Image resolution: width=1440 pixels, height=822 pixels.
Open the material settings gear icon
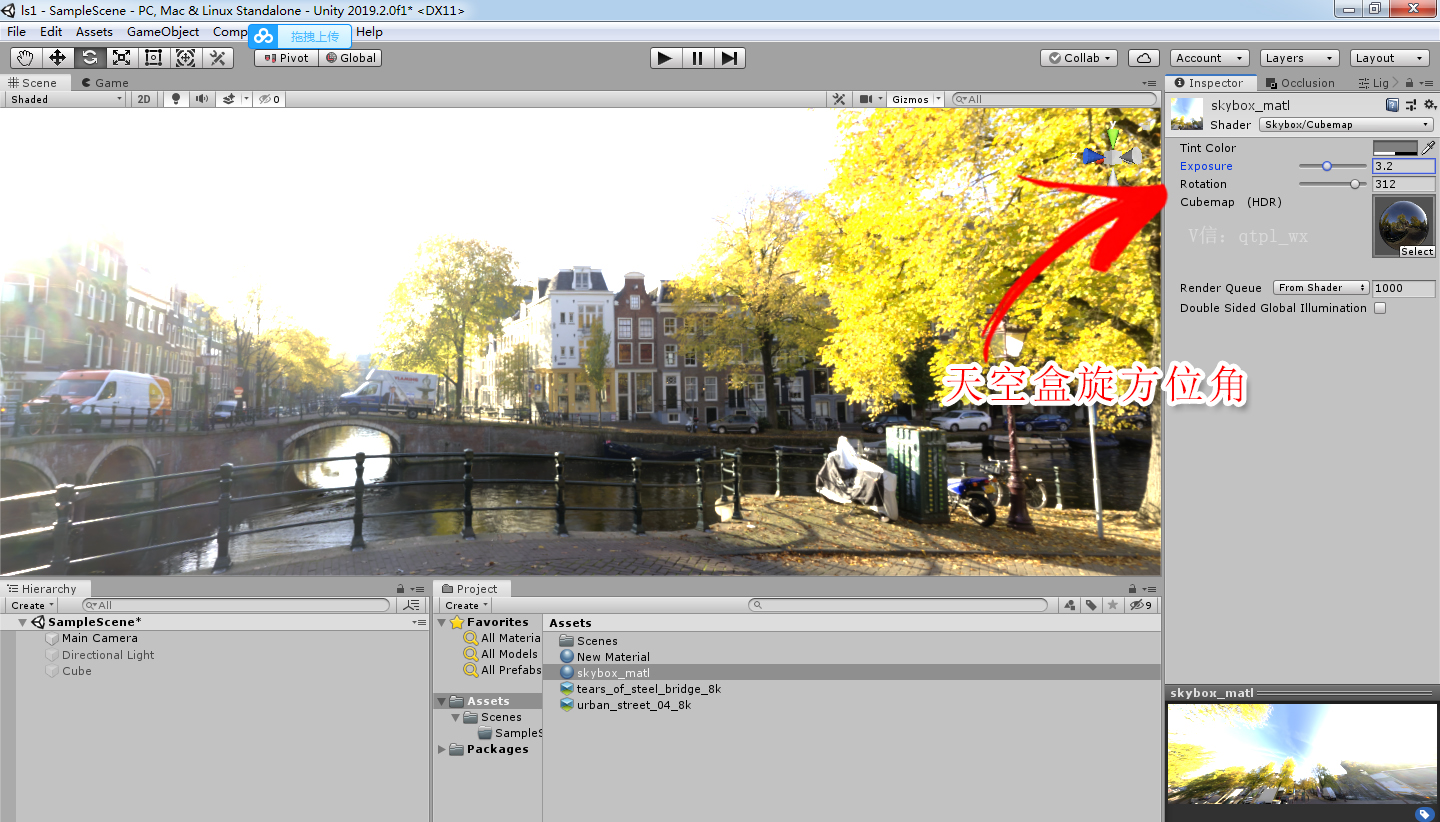click(x=1428, y=105)
